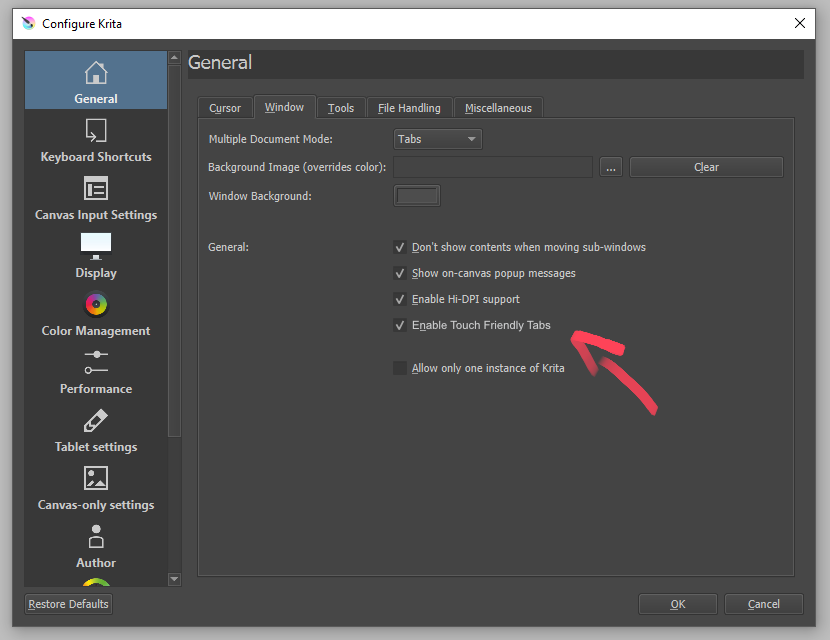Disable Enable Hi-DPI support checkbox

pyautogui.click(x=400, y=299)
